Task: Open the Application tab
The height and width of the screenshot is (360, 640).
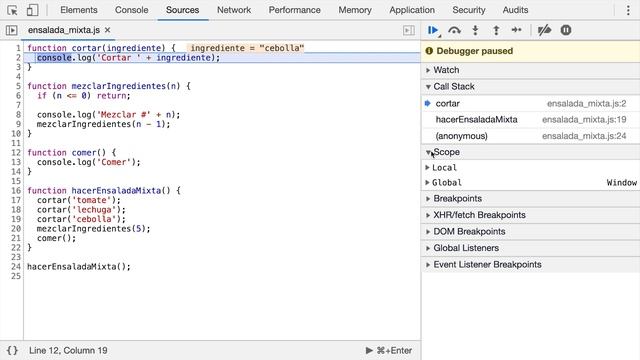Action: pos(412,10)
